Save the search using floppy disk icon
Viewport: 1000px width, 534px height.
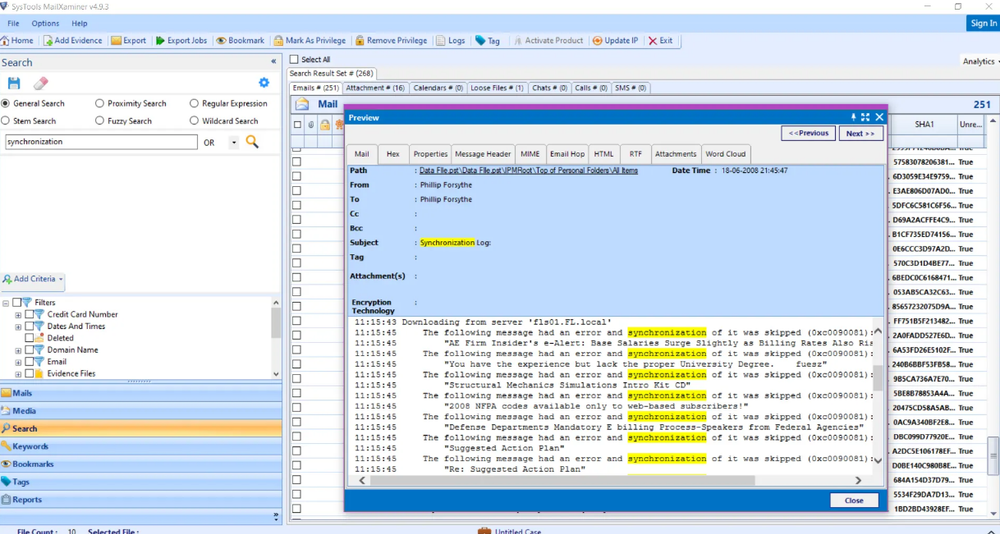click(14, 83)
